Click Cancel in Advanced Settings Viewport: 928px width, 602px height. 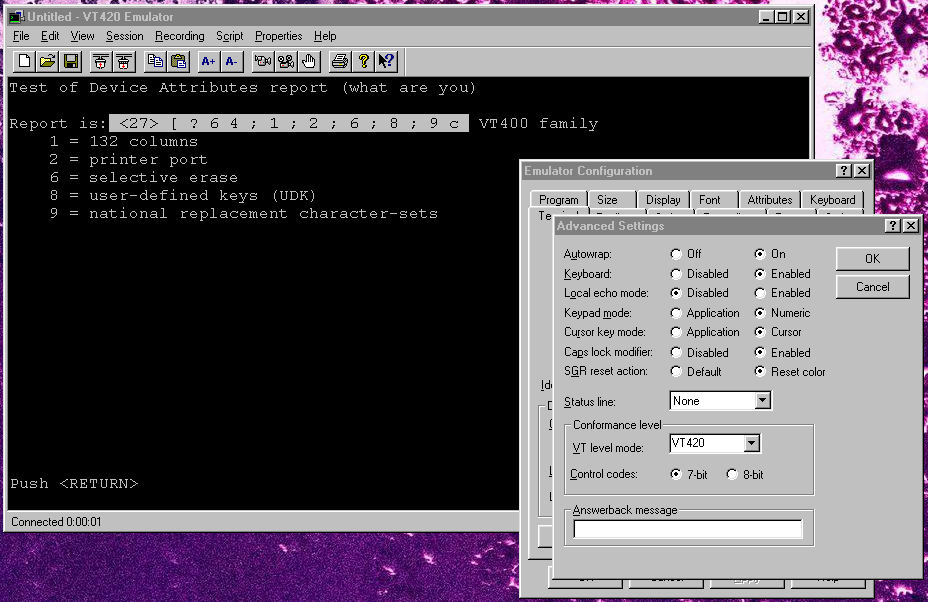click(872, 287)
